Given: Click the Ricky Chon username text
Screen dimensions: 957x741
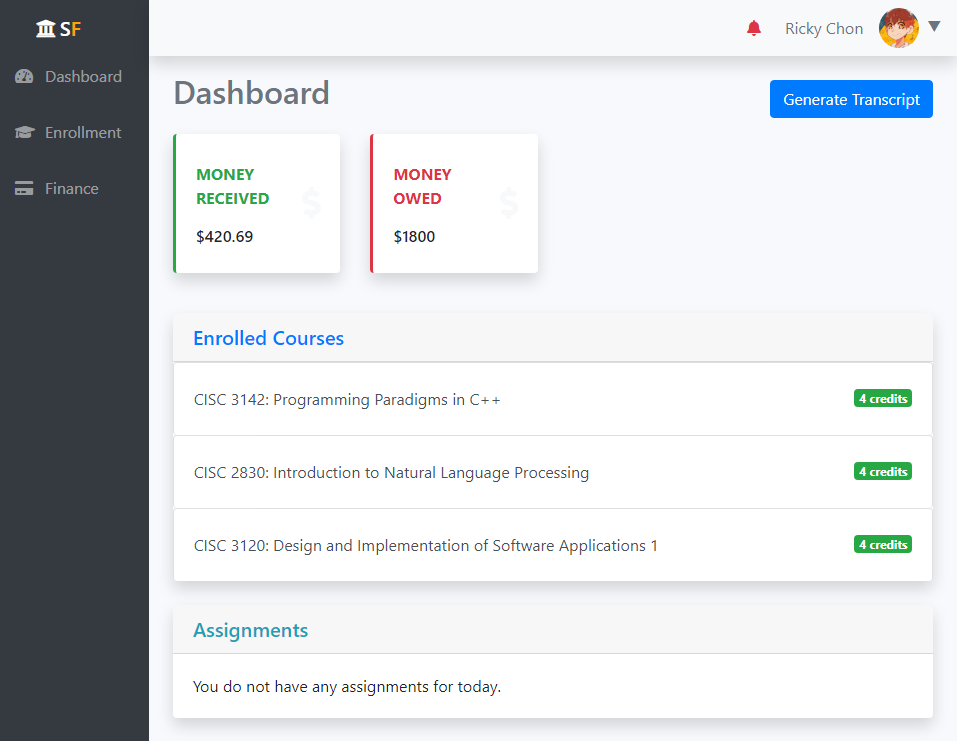Looking at the screenshot, I should coord(823,29).
